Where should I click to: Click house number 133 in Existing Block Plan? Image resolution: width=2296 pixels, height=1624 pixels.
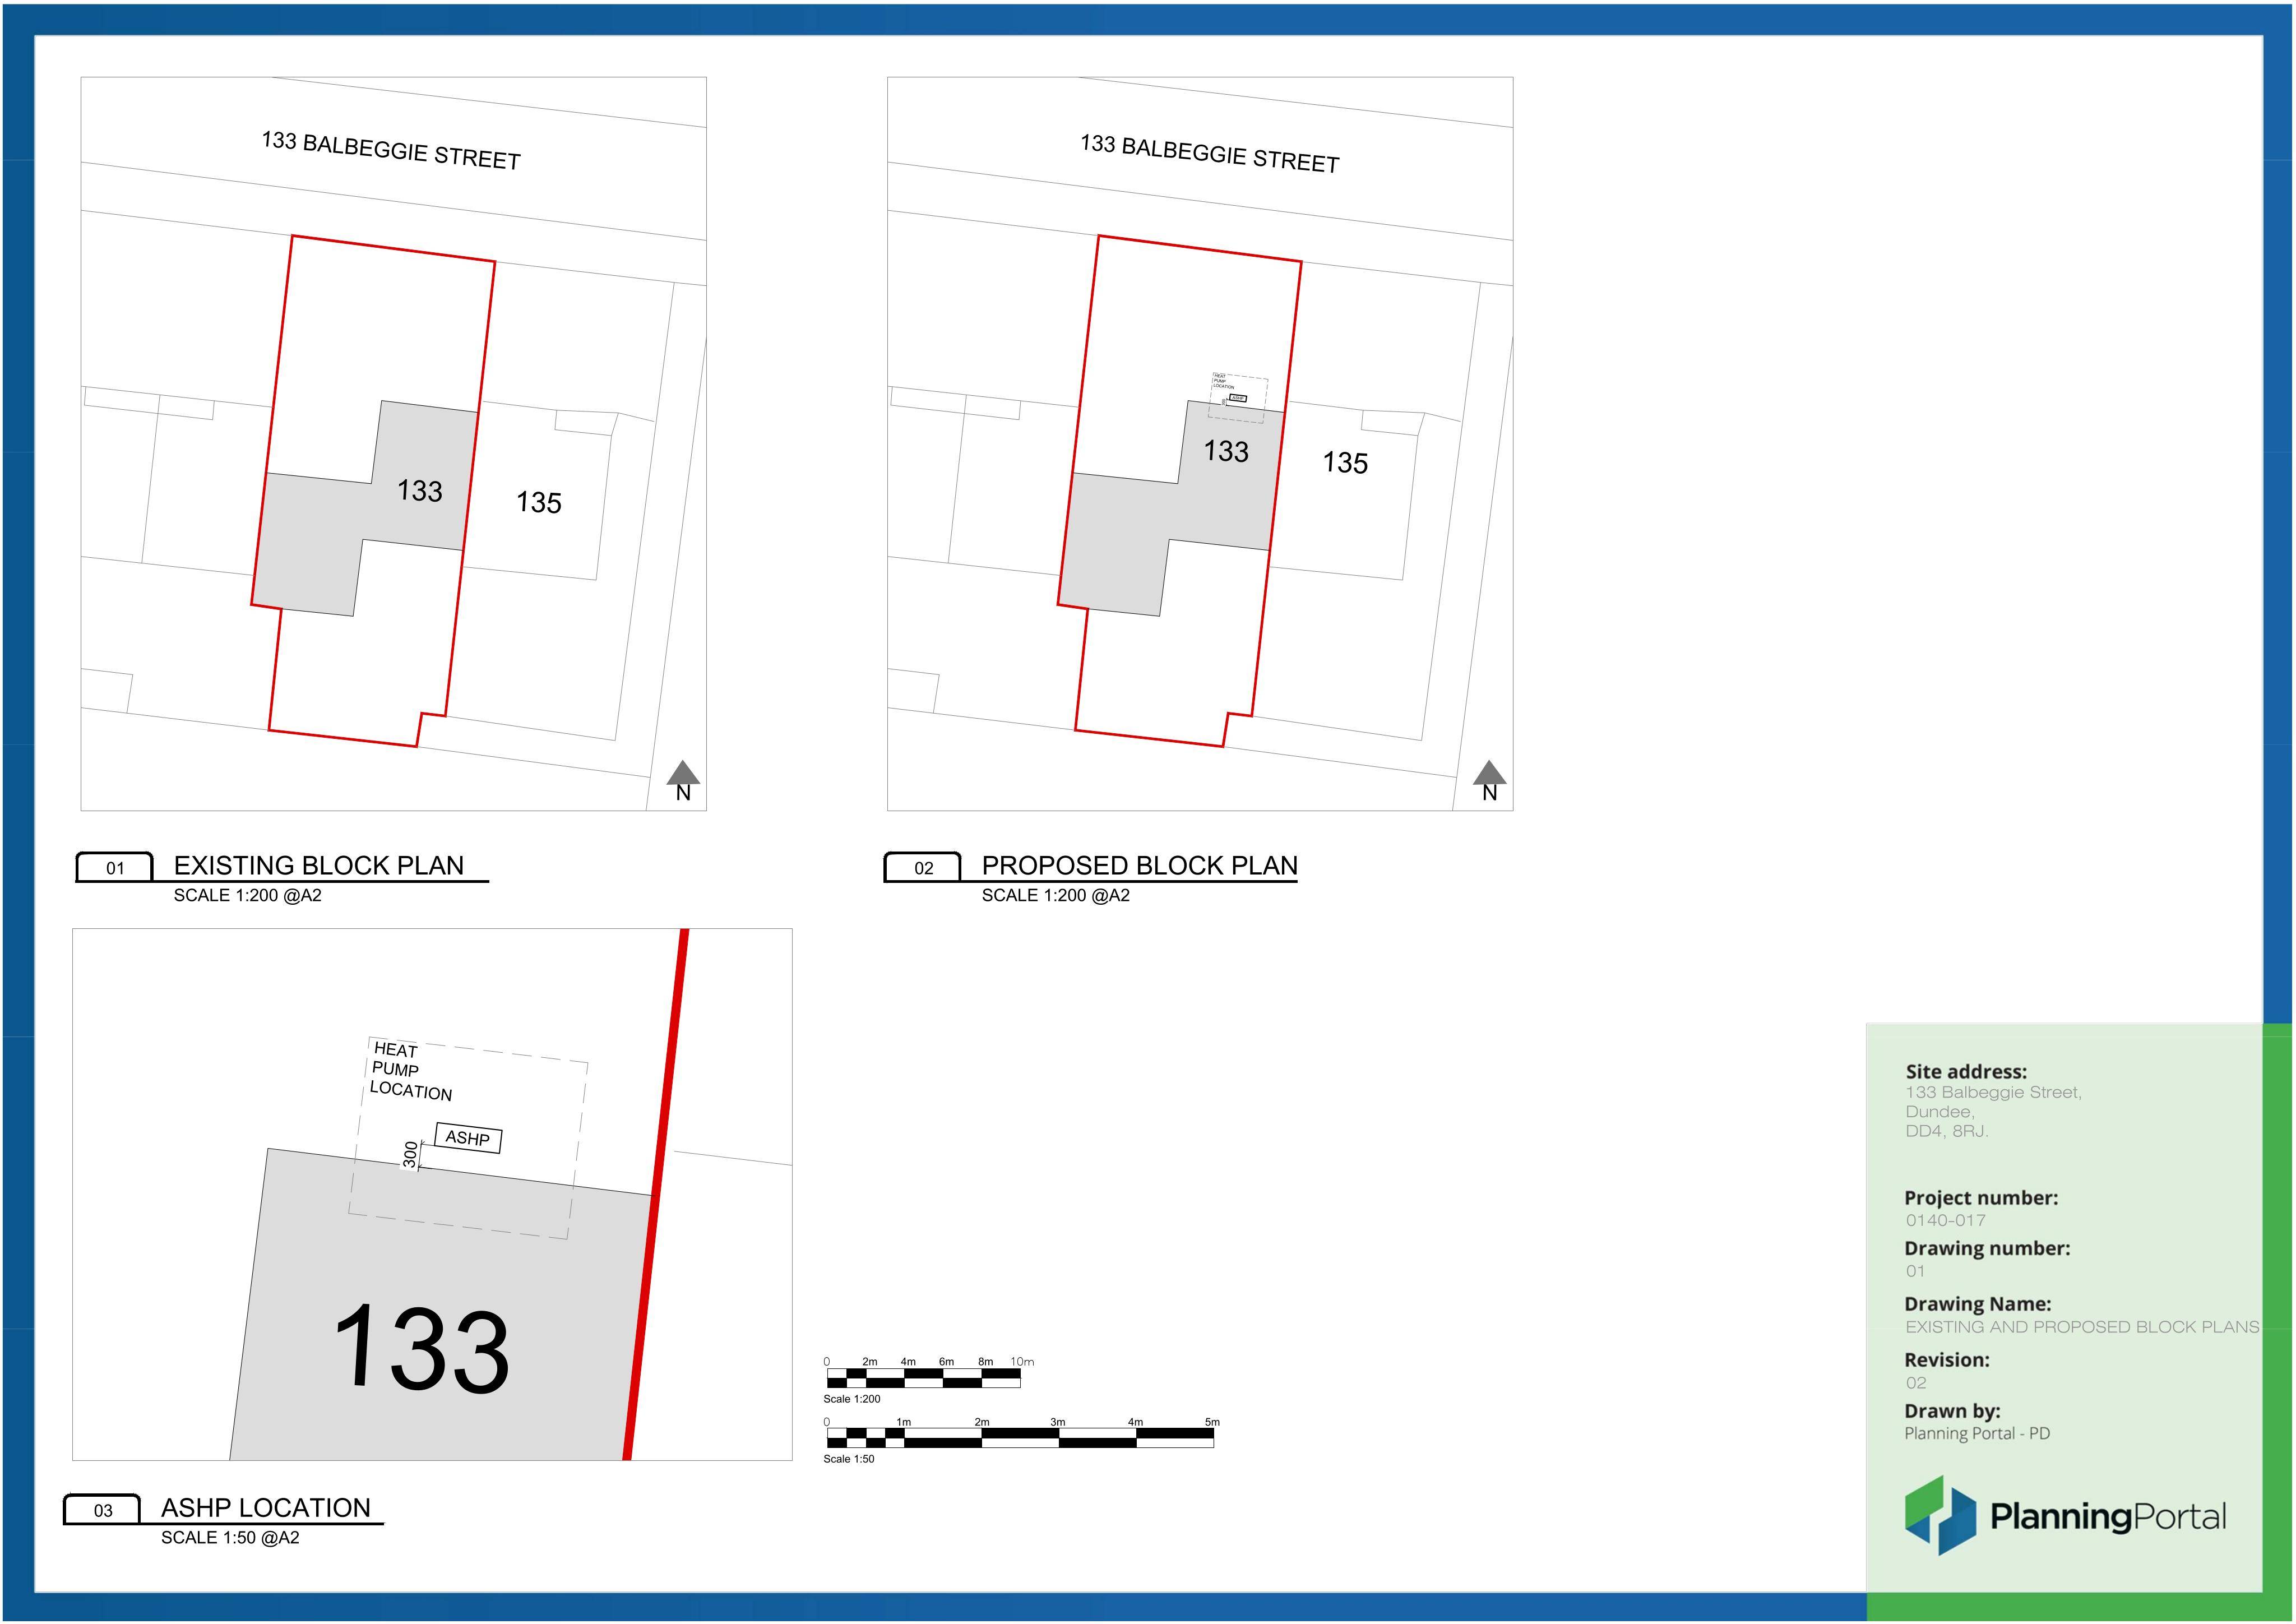(420, 490)
